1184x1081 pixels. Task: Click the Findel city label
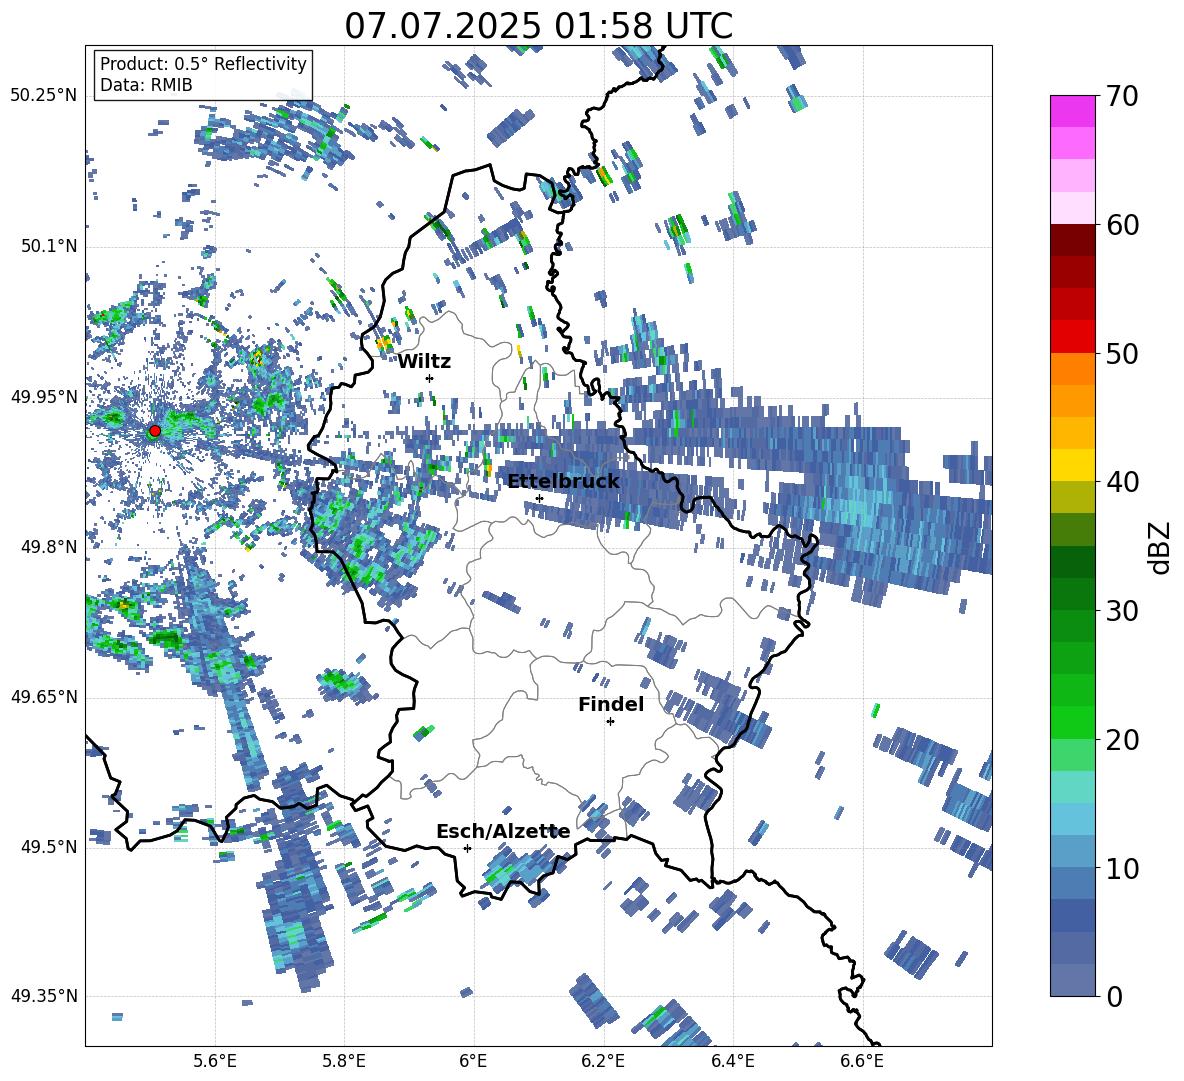(x=611, y=704)
